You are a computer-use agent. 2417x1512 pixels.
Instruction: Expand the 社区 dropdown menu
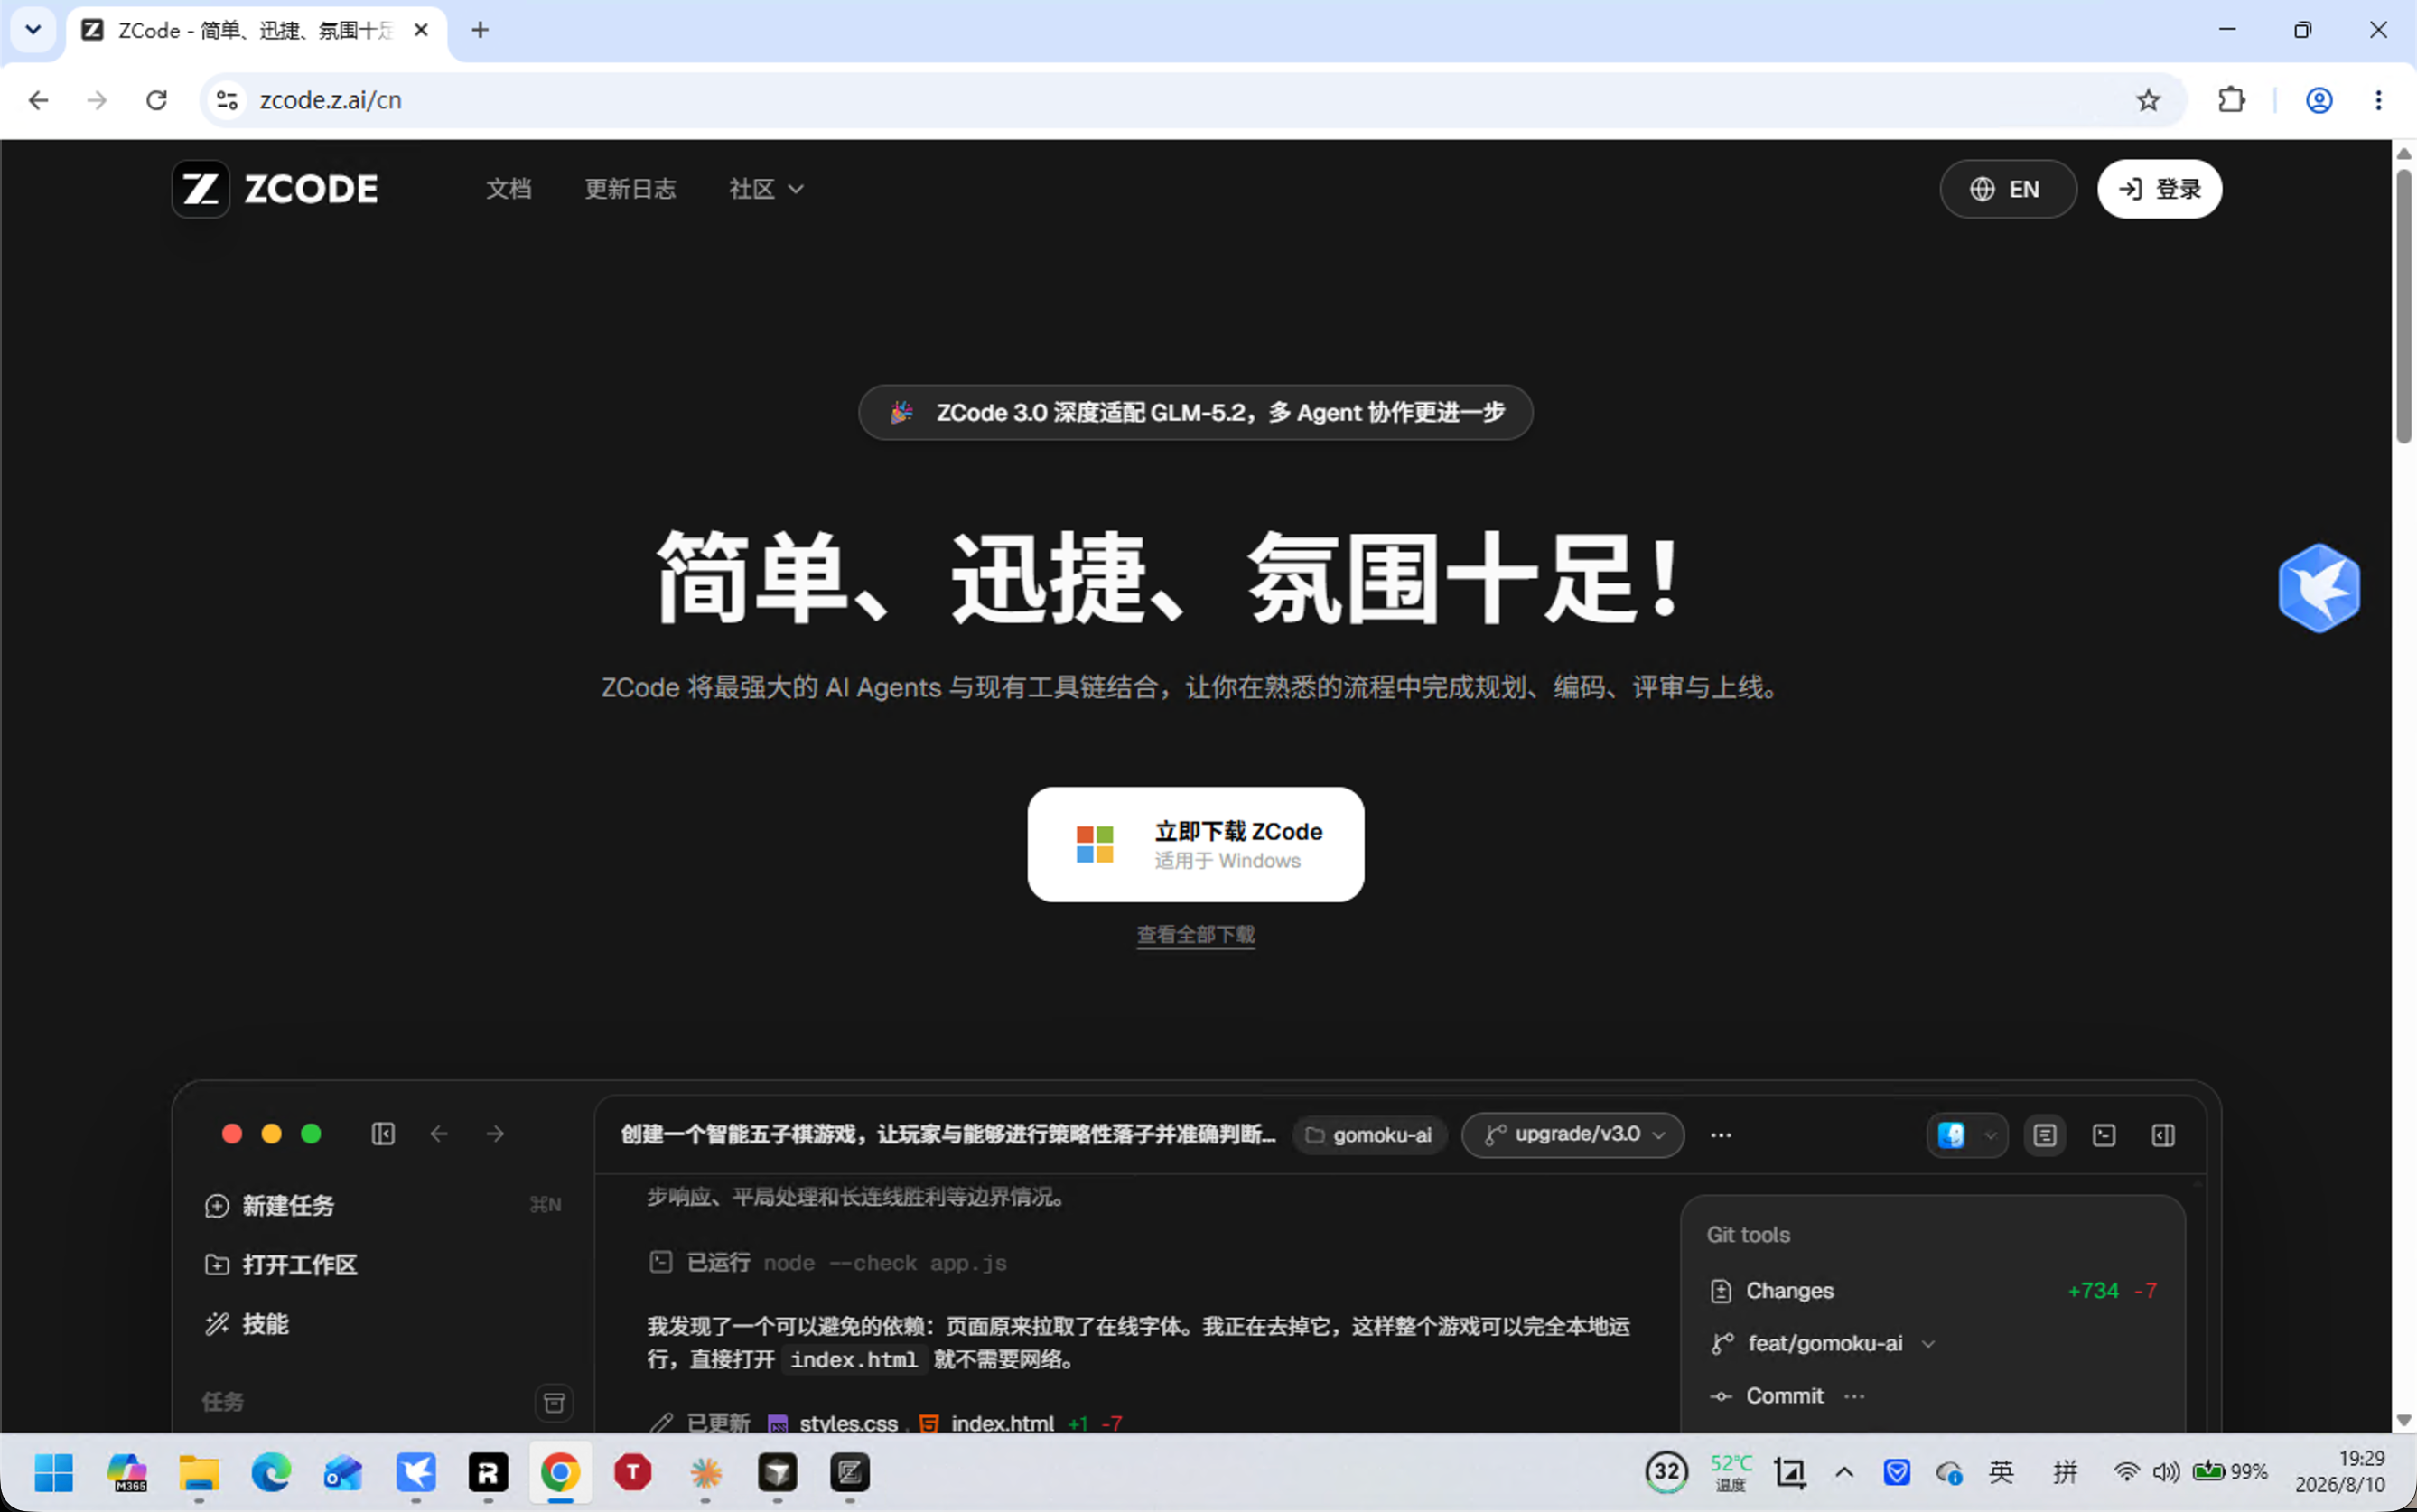(766, 189)
